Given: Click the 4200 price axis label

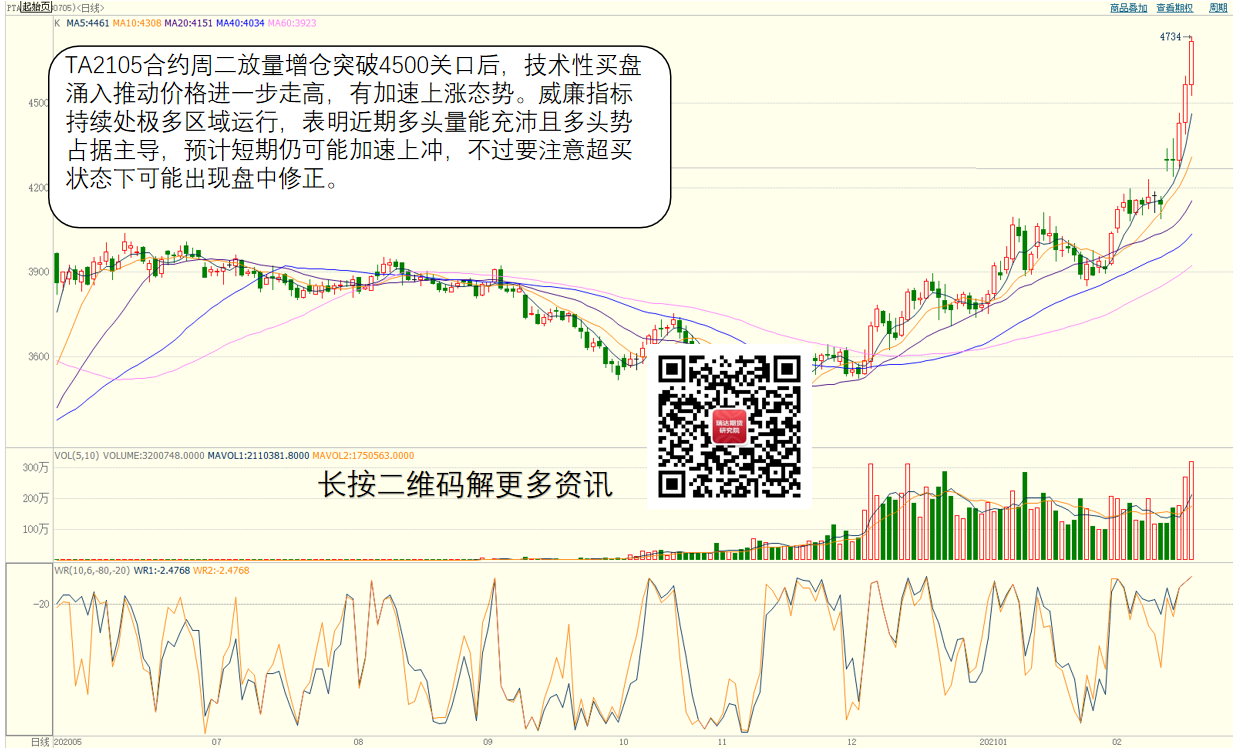Looking at the screenshot, I should pyautogui.click(x=38, y=188).
